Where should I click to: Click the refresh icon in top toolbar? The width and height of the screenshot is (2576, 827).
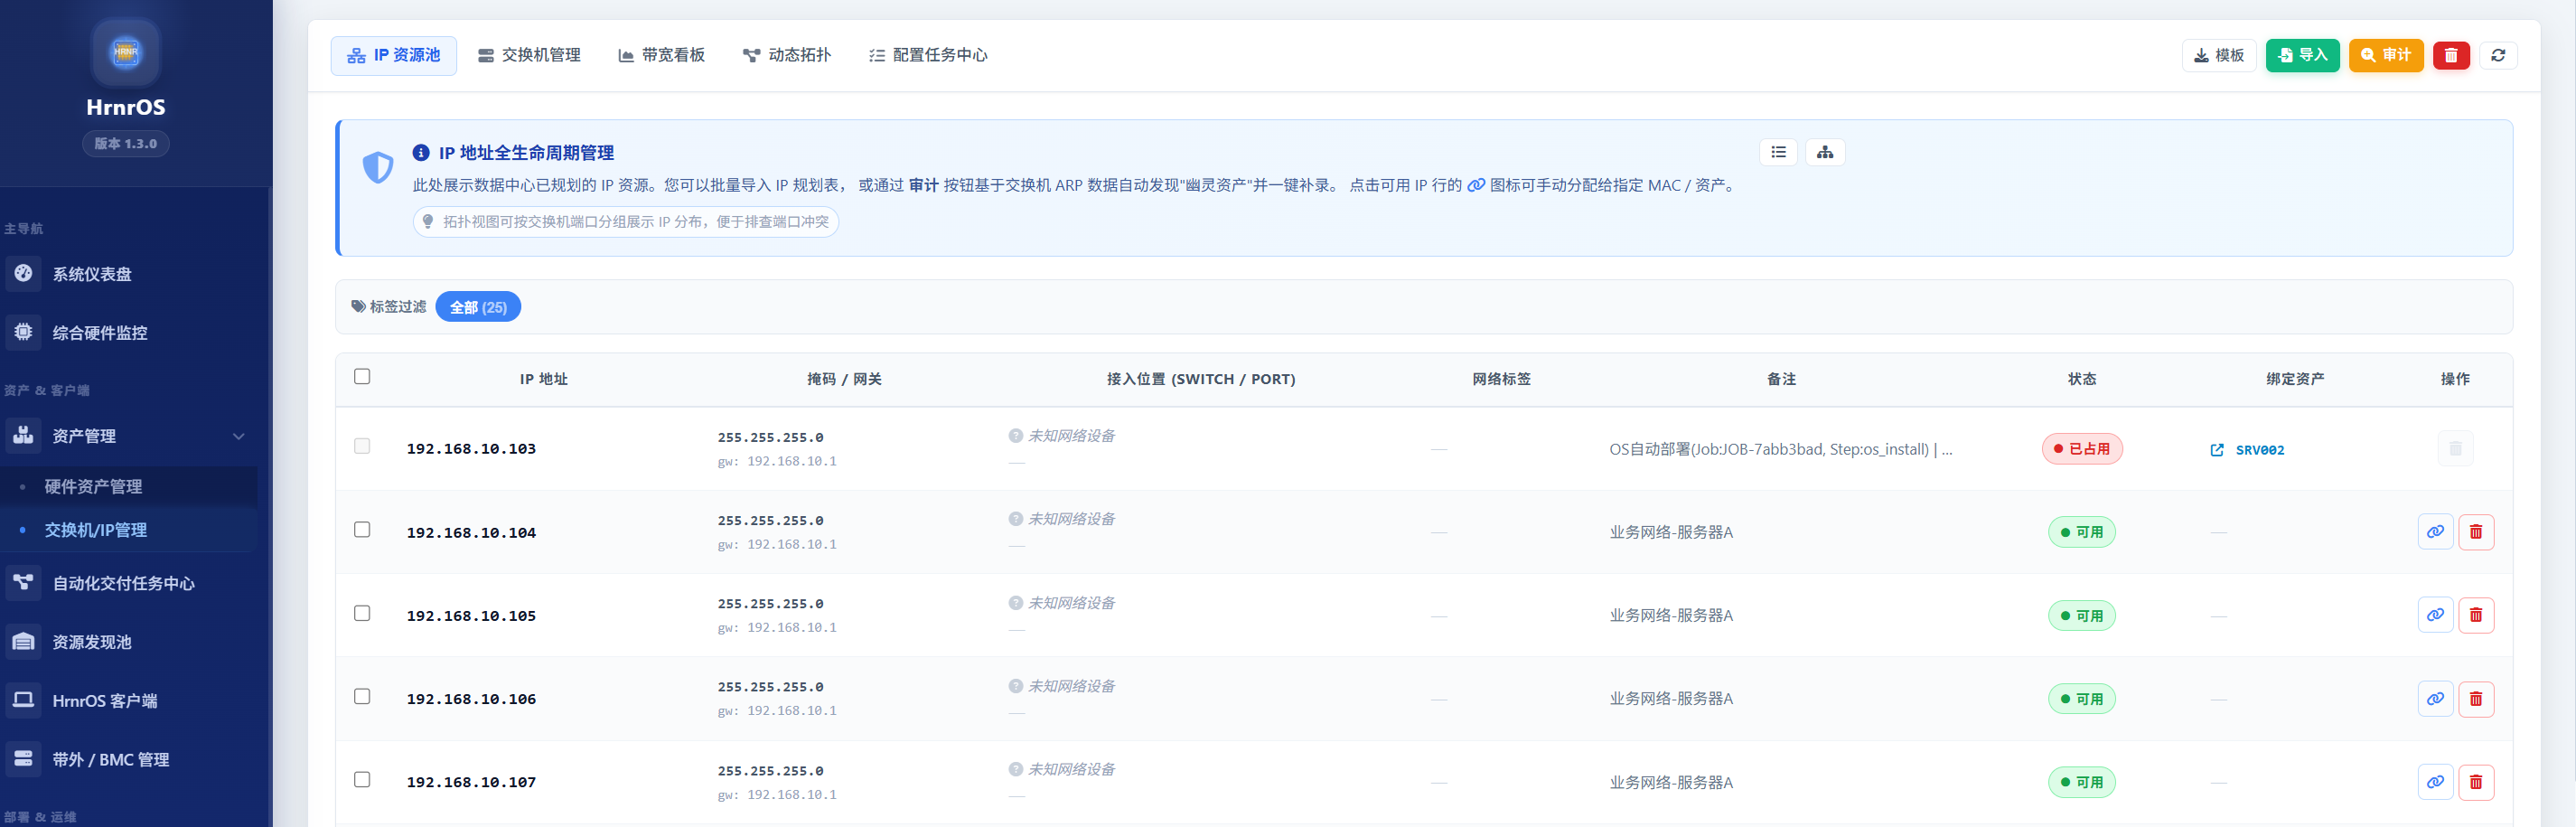pyautogui.click(x=2497, y=56)
